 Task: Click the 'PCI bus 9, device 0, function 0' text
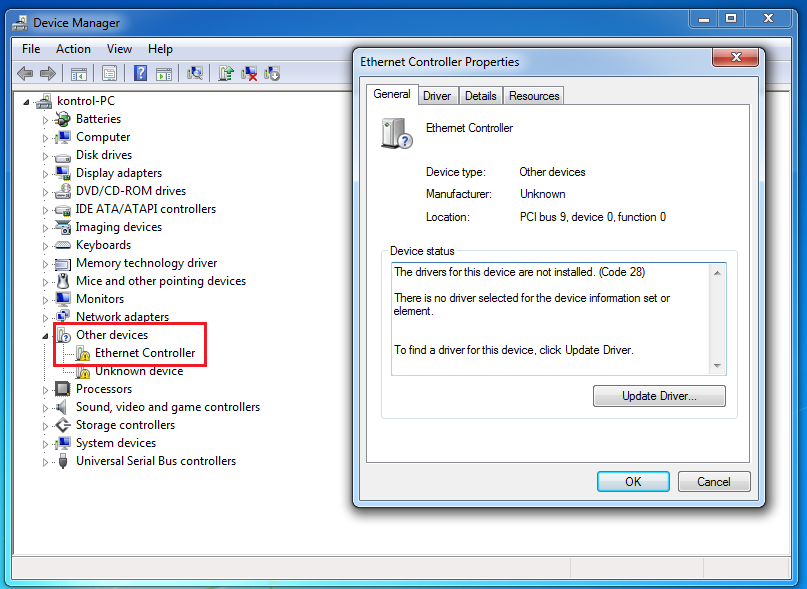(x=593, y=217)
